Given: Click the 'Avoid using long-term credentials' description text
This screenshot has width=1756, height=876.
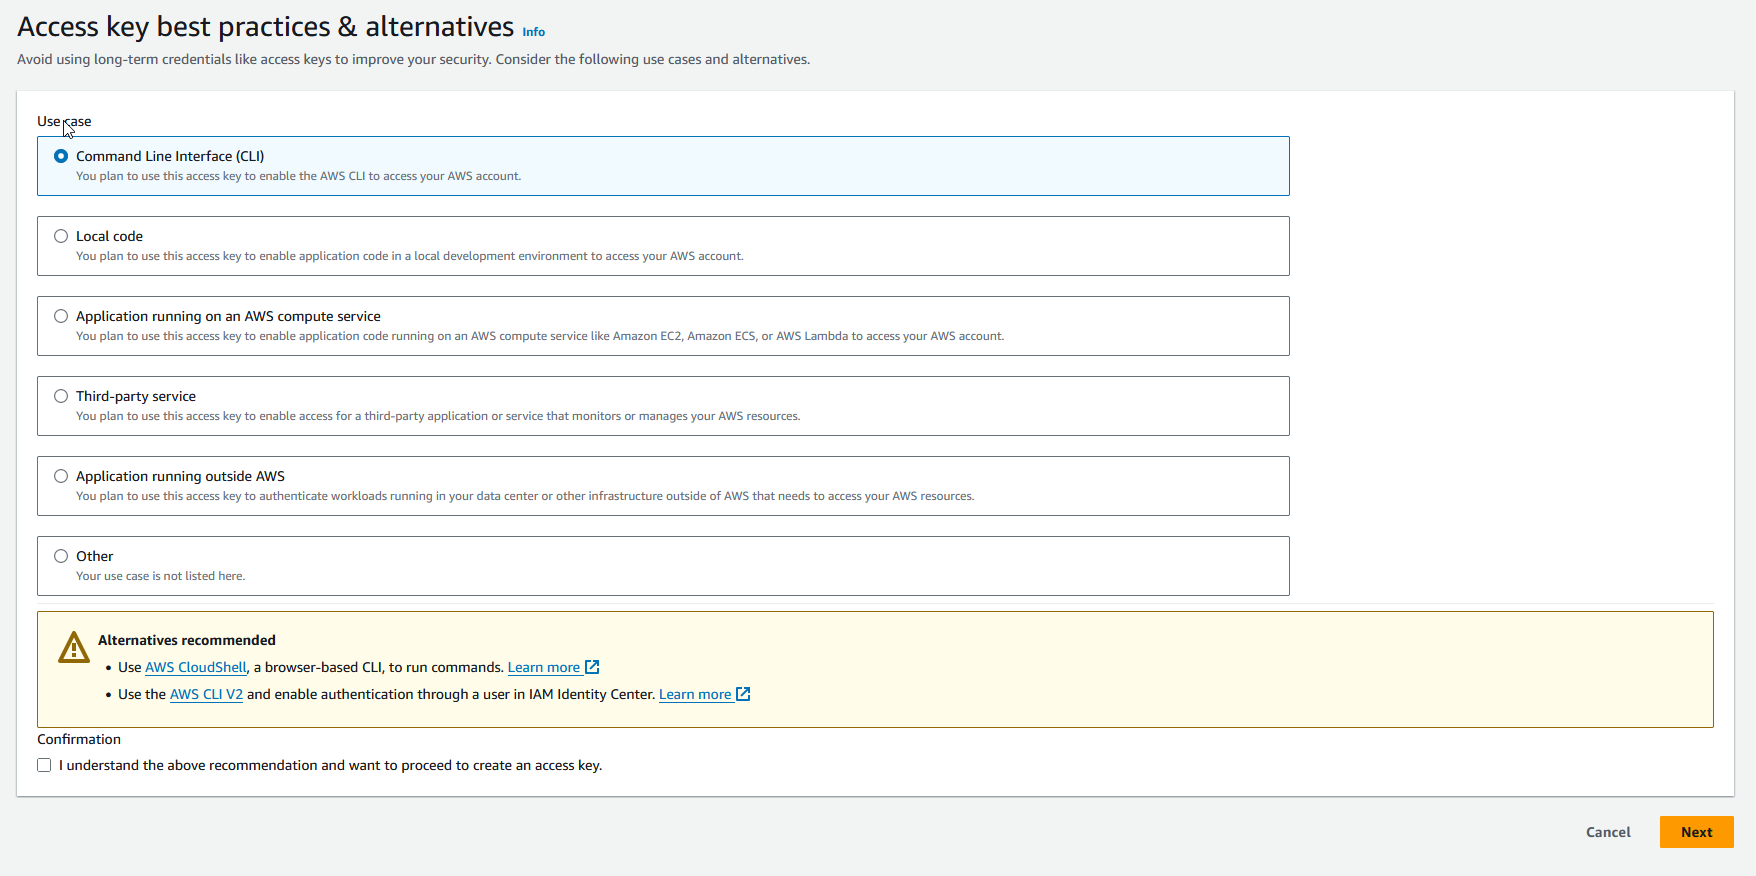Looking at the screenshot, I should 414,59.
